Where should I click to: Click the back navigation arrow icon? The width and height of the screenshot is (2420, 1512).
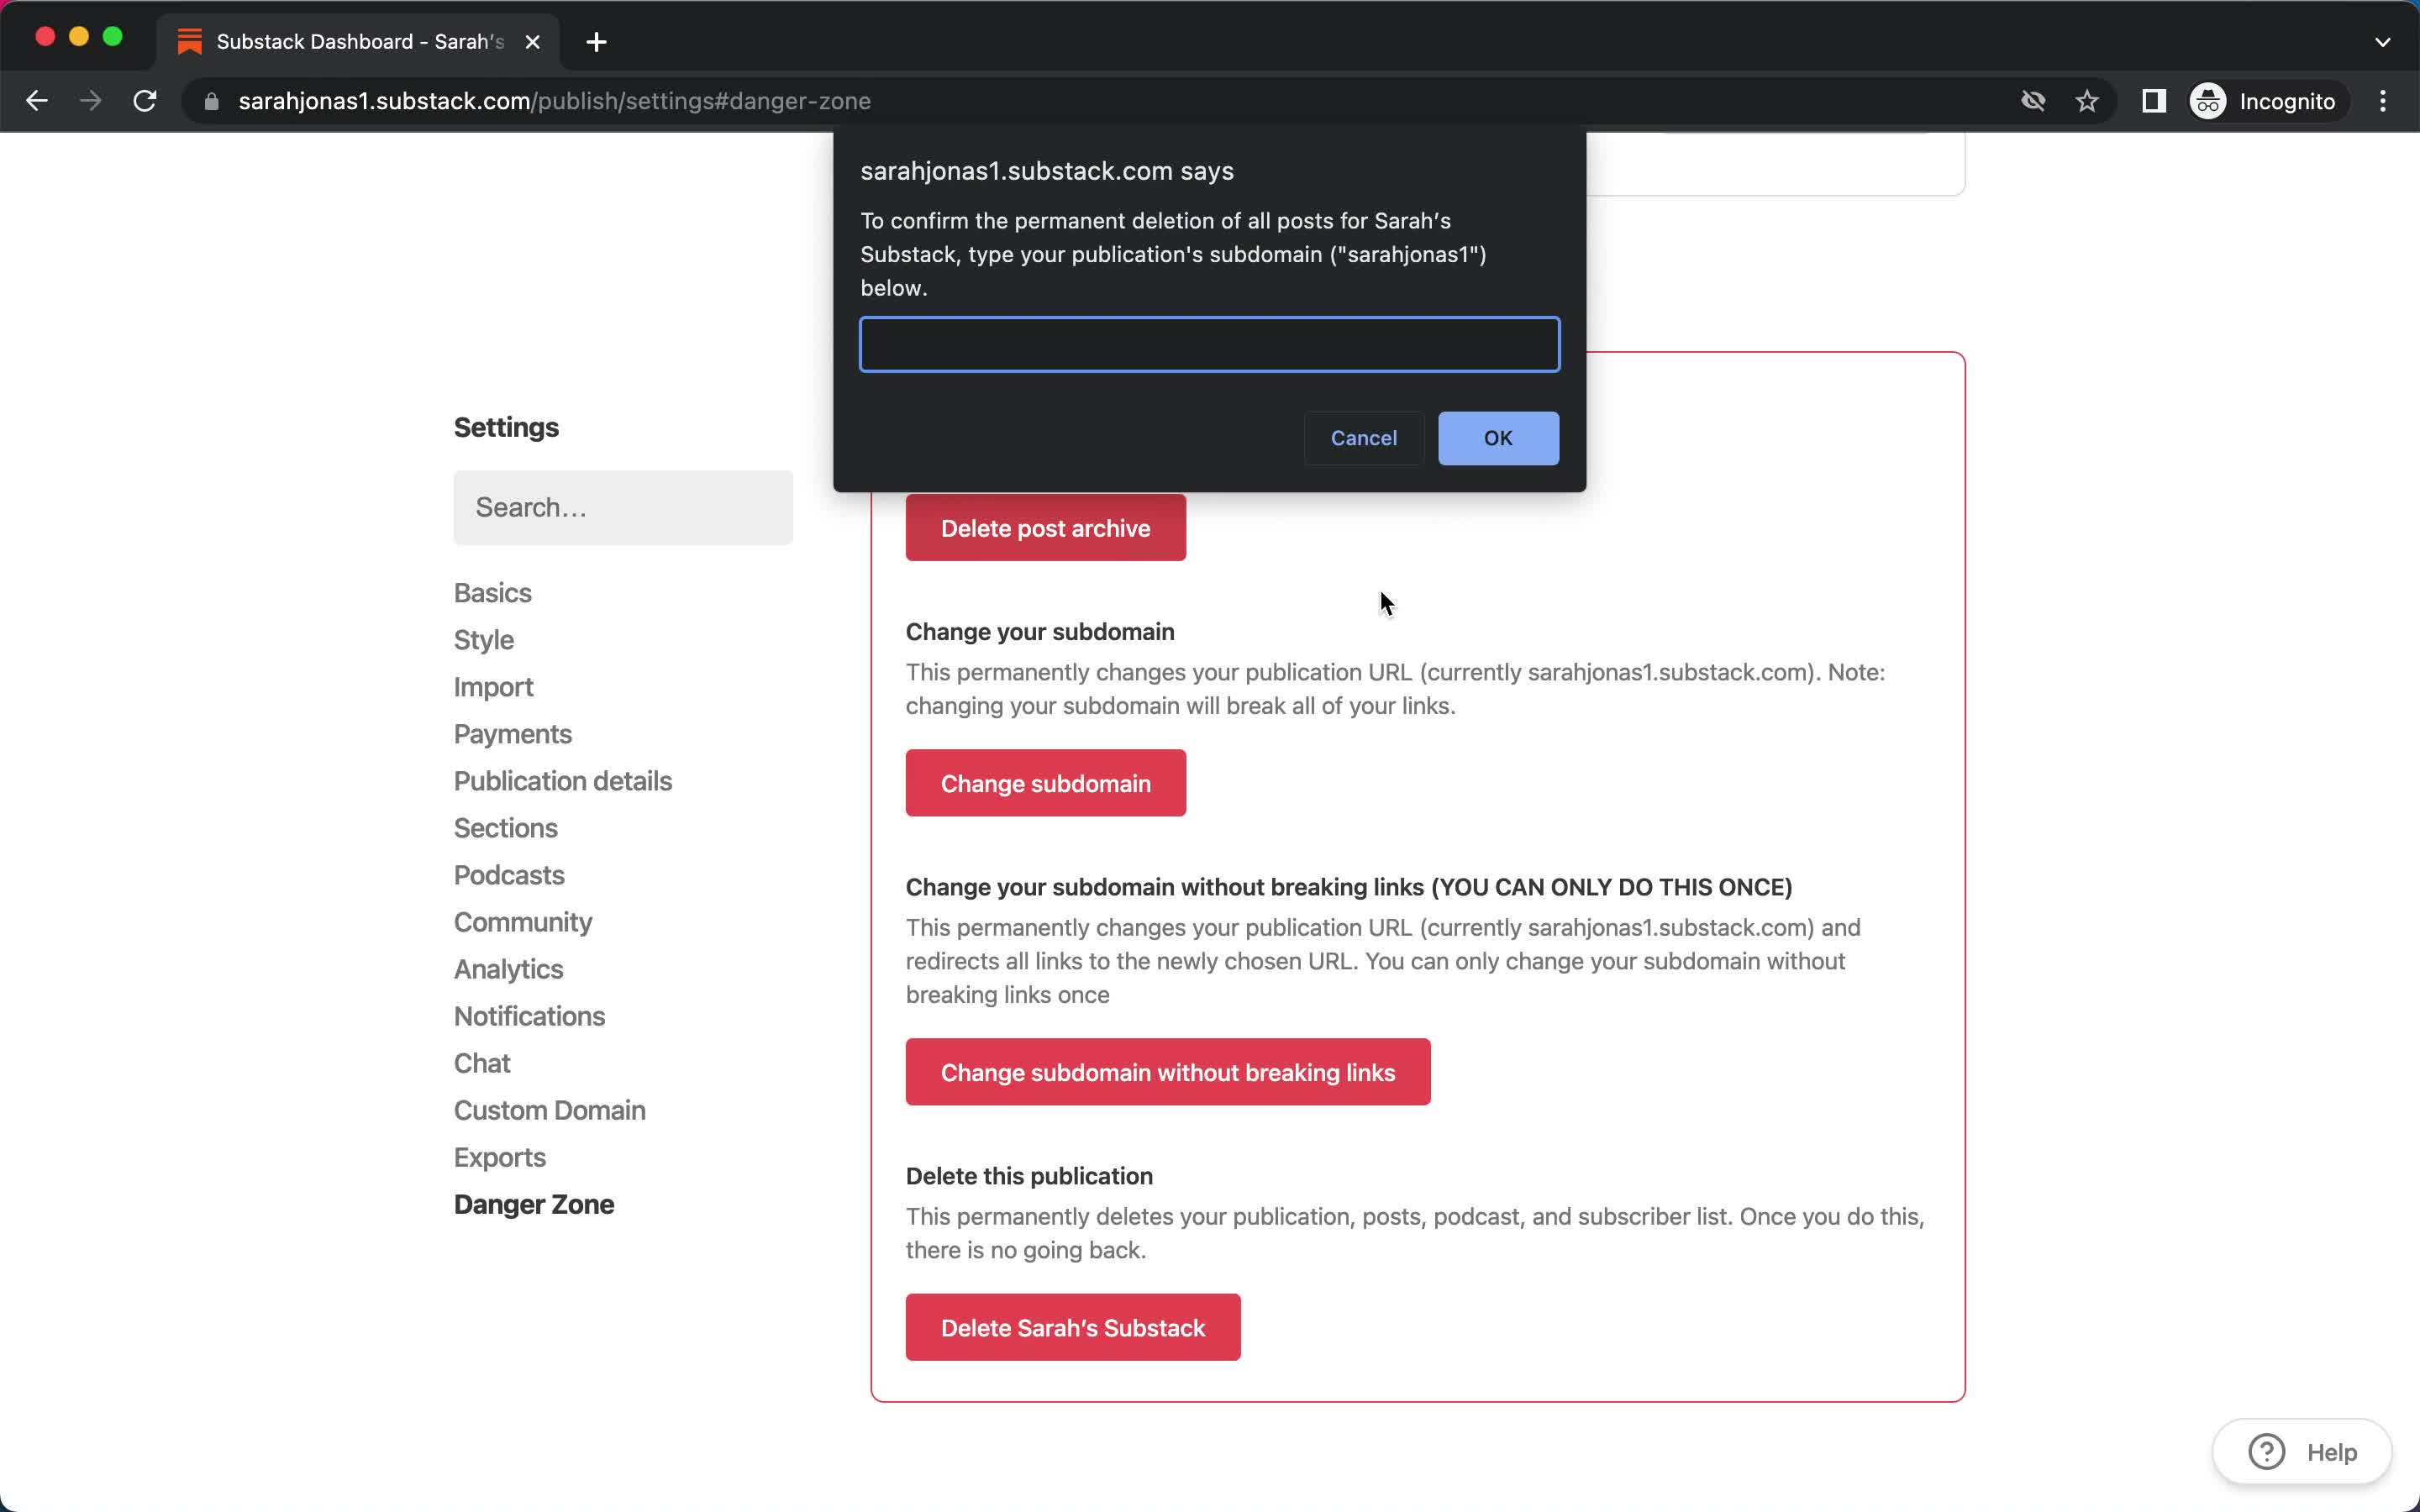pyautogui.click(x=37, y=101)
